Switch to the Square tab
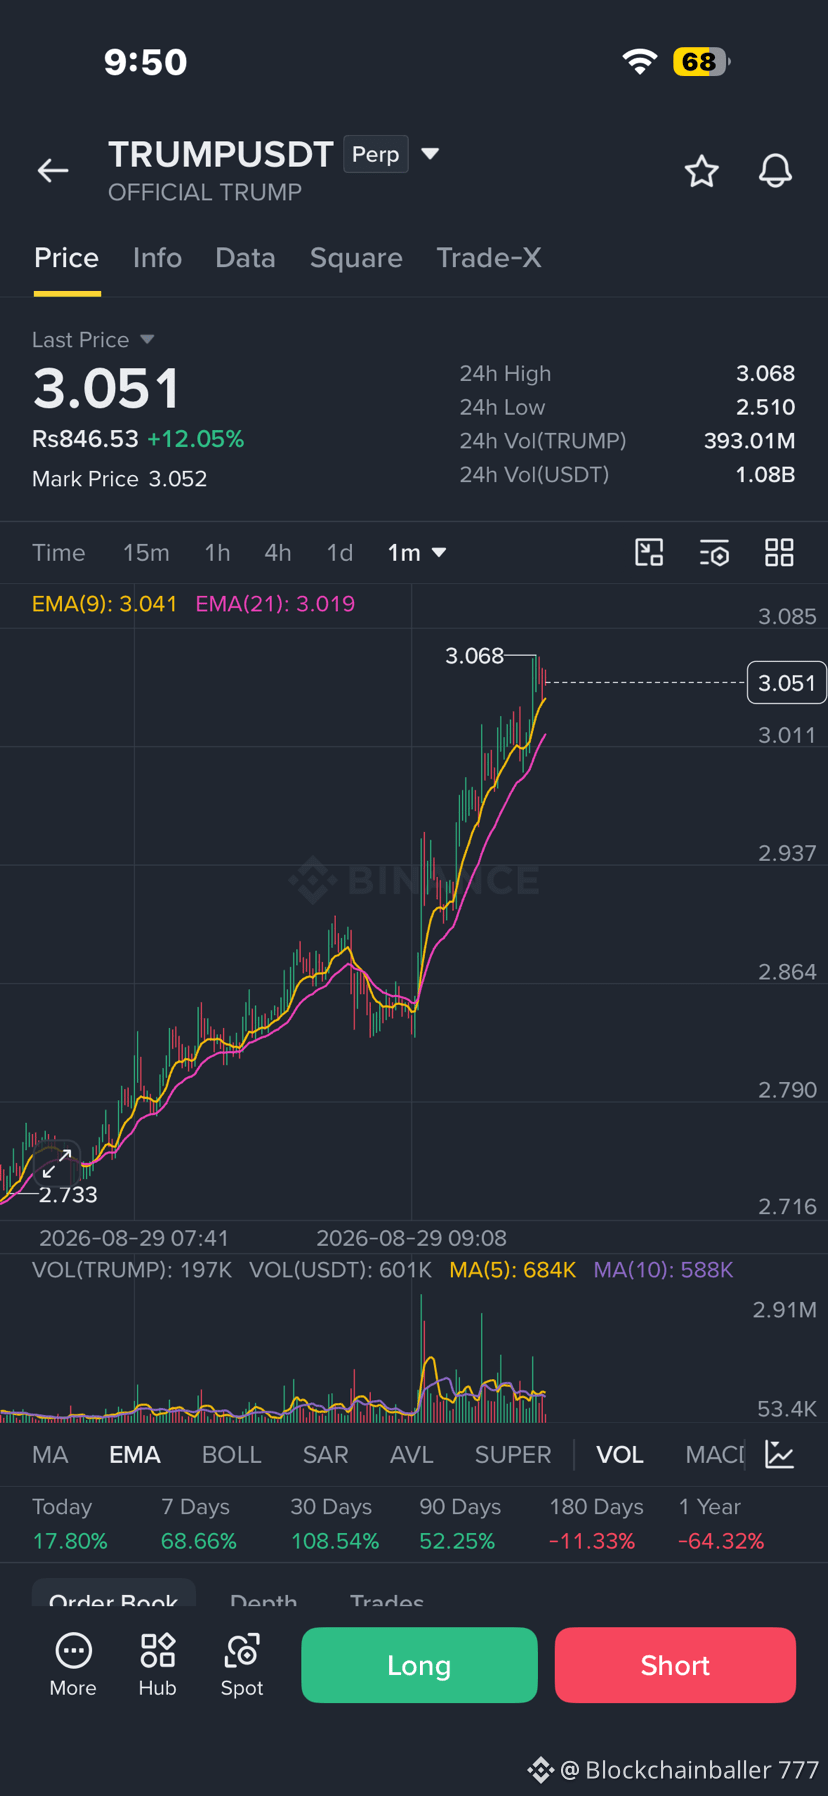828x1796 pixels. click(356, 258)
